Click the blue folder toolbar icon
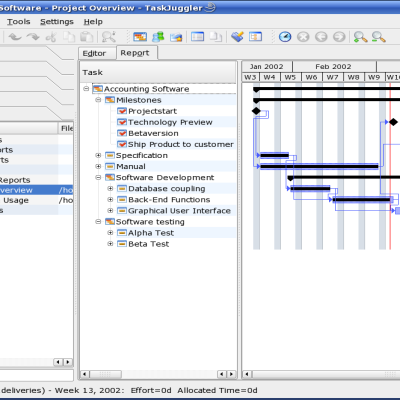This screenshot has height=400, width=400. [176, 37]
